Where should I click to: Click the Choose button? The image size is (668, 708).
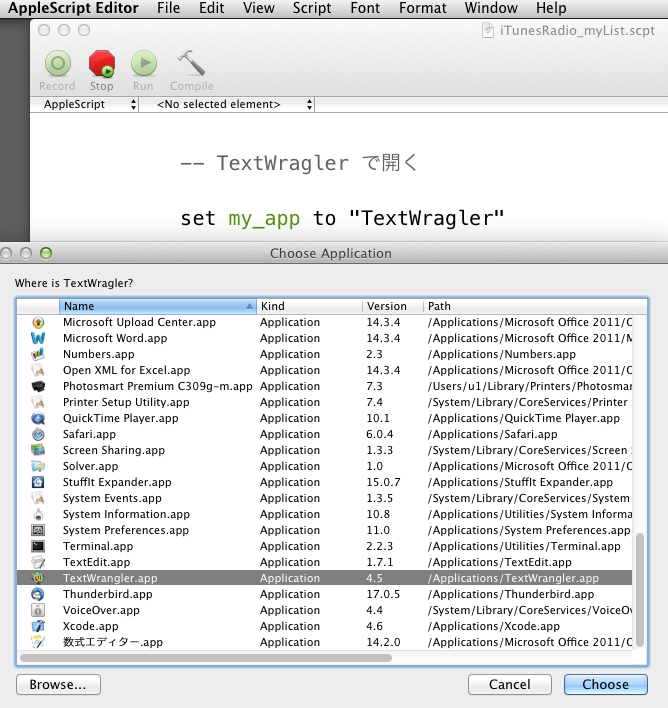[x=605, y=684]
